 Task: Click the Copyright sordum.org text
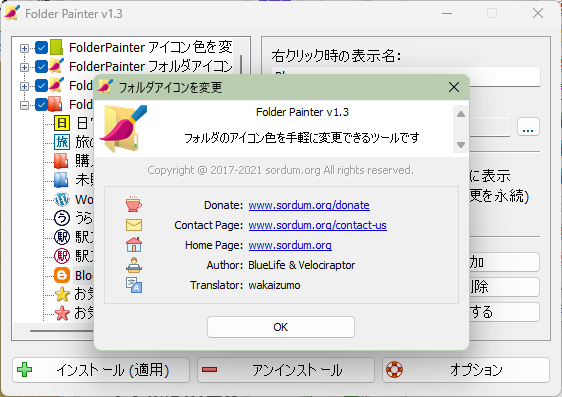[280, 170]
